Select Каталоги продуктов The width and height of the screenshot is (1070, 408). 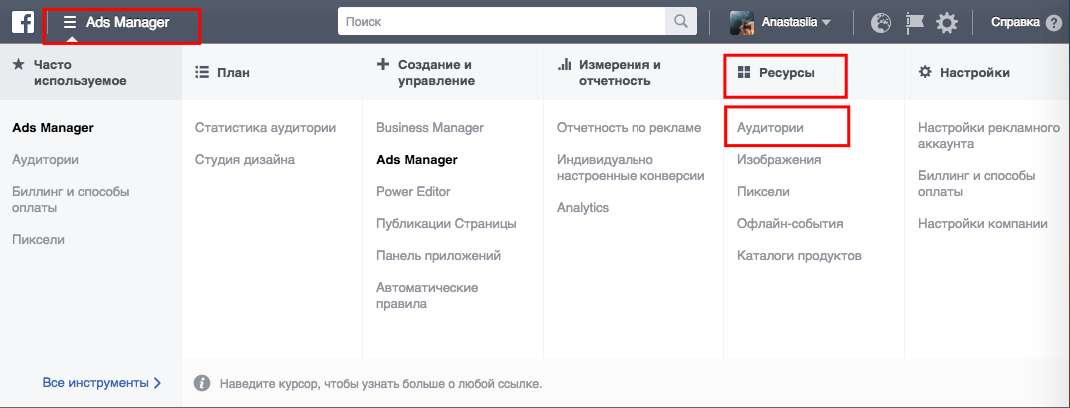click(798, 255)
